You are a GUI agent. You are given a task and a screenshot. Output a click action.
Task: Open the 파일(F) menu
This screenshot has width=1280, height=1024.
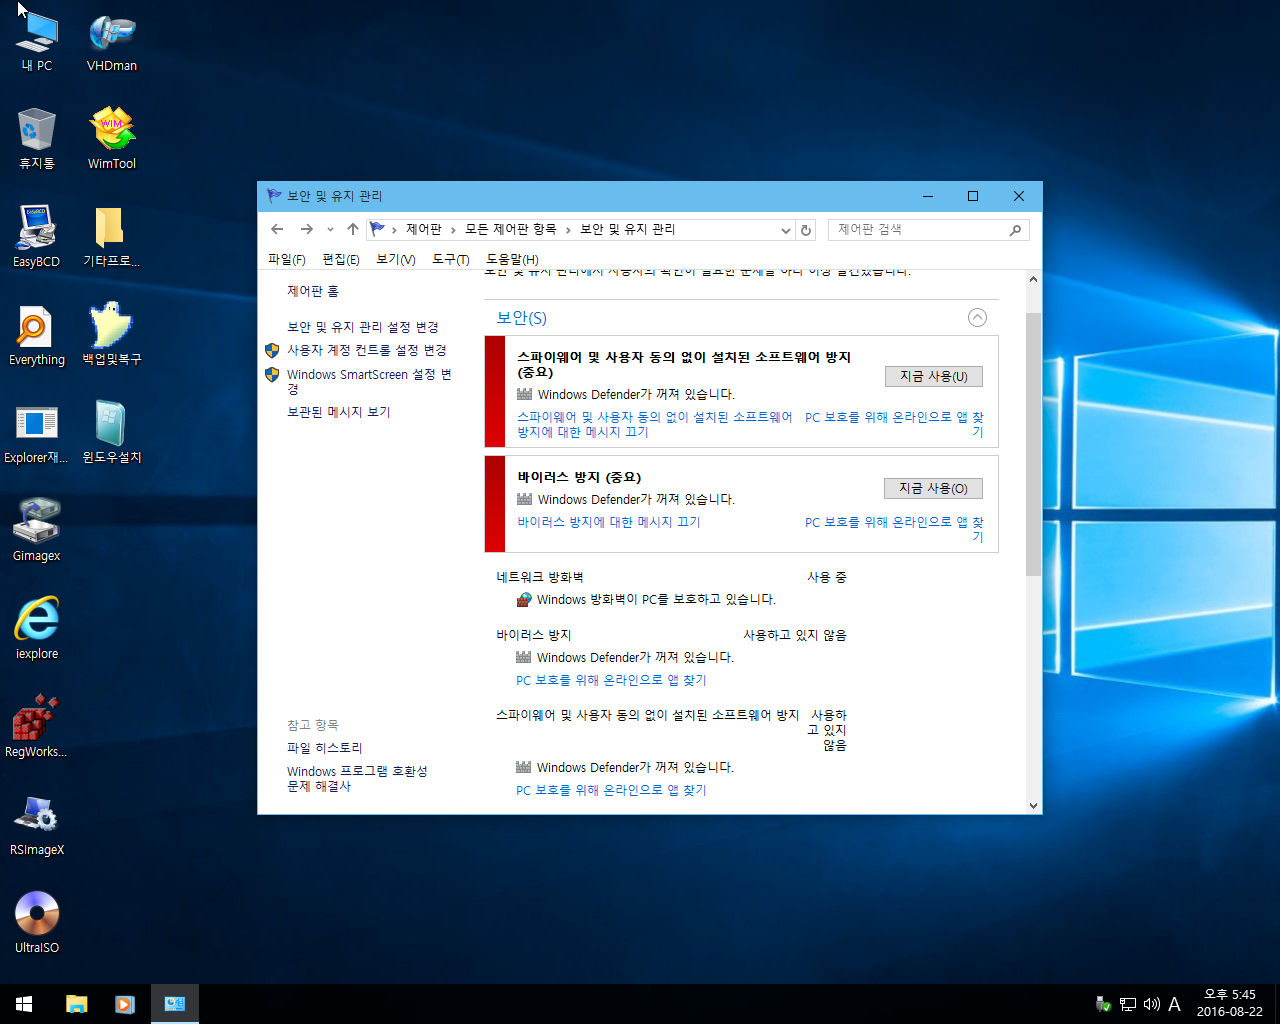coord(287,259)
